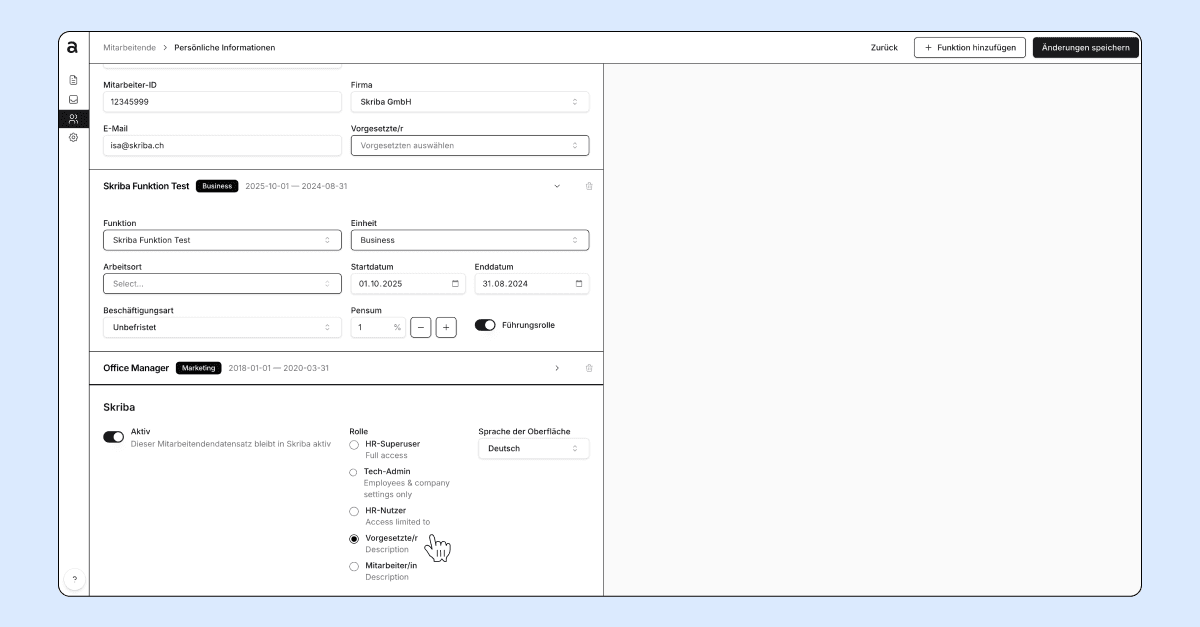The width and height of the screenshot is (1200, 627).
Task: Go to Mitarbeitende breadcrumb
Action: point(130,48)
